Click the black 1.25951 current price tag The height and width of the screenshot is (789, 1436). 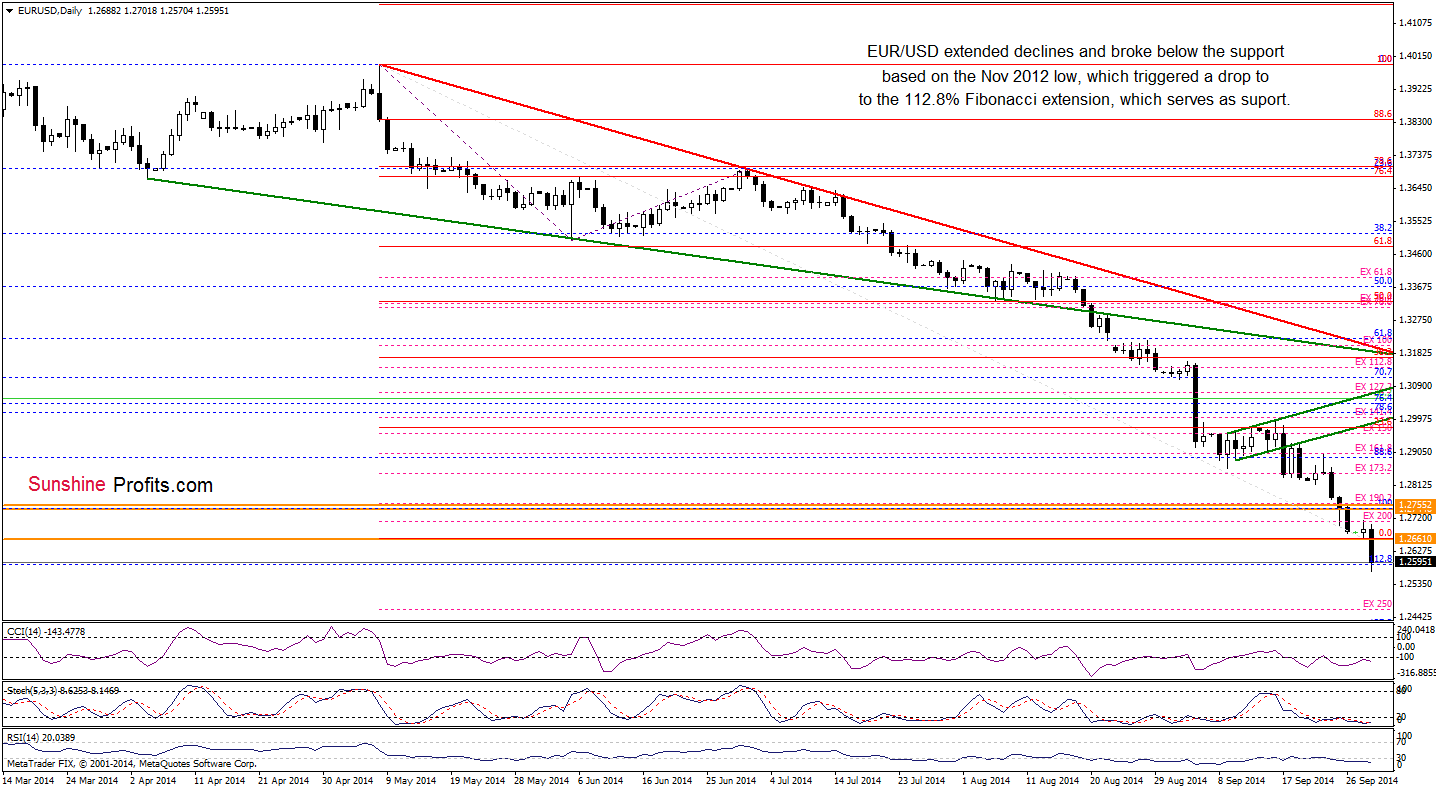pos(1416,562)
